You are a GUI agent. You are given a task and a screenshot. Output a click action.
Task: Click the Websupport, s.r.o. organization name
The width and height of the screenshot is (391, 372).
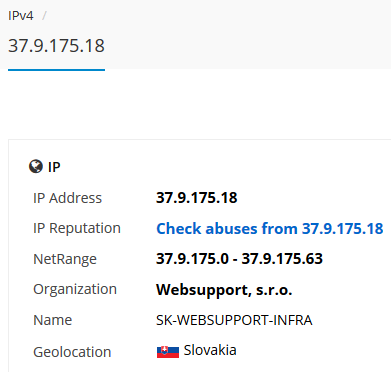click(x=224, y=290)
